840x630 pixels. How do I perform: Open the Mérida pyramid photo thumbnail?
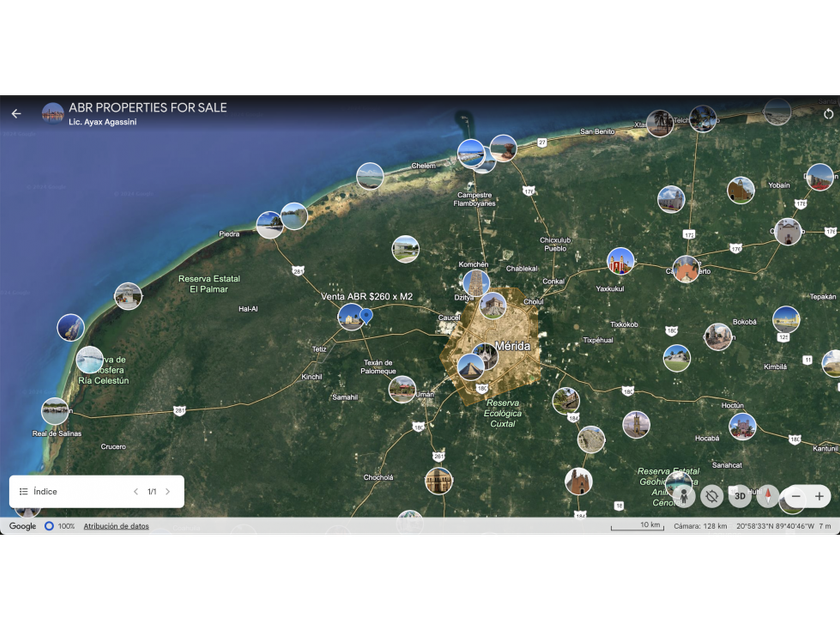point(471,368)
